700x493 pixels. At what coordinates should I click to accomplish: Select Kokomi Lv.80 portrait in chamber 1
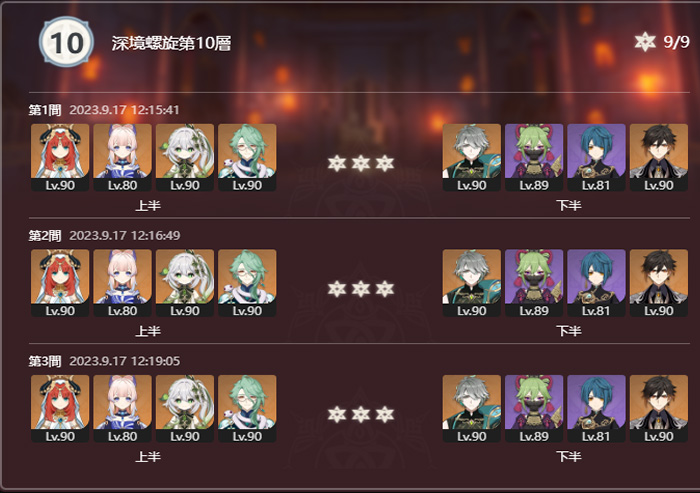(x=122, y=158)
